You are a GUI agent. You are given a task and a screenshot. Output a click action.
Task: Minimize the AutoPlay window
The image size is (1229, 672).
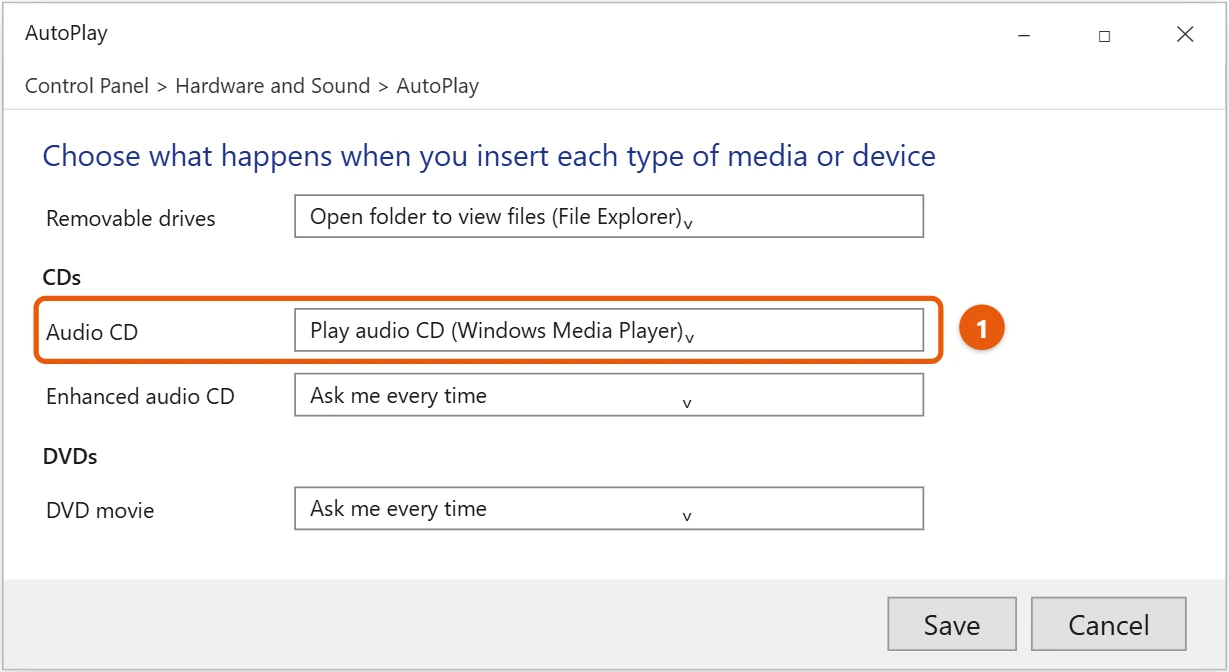[x=1024, y=35]
